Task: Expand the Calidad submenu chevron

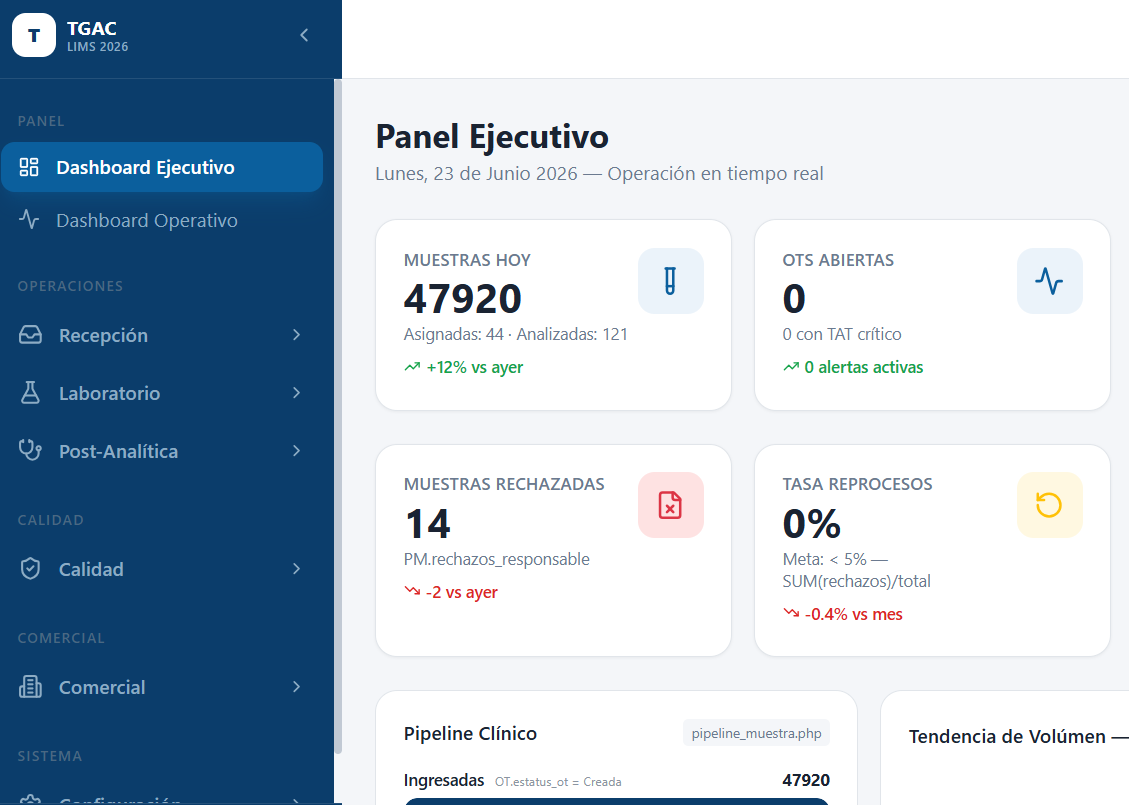Action: click(x=297, y=569)
